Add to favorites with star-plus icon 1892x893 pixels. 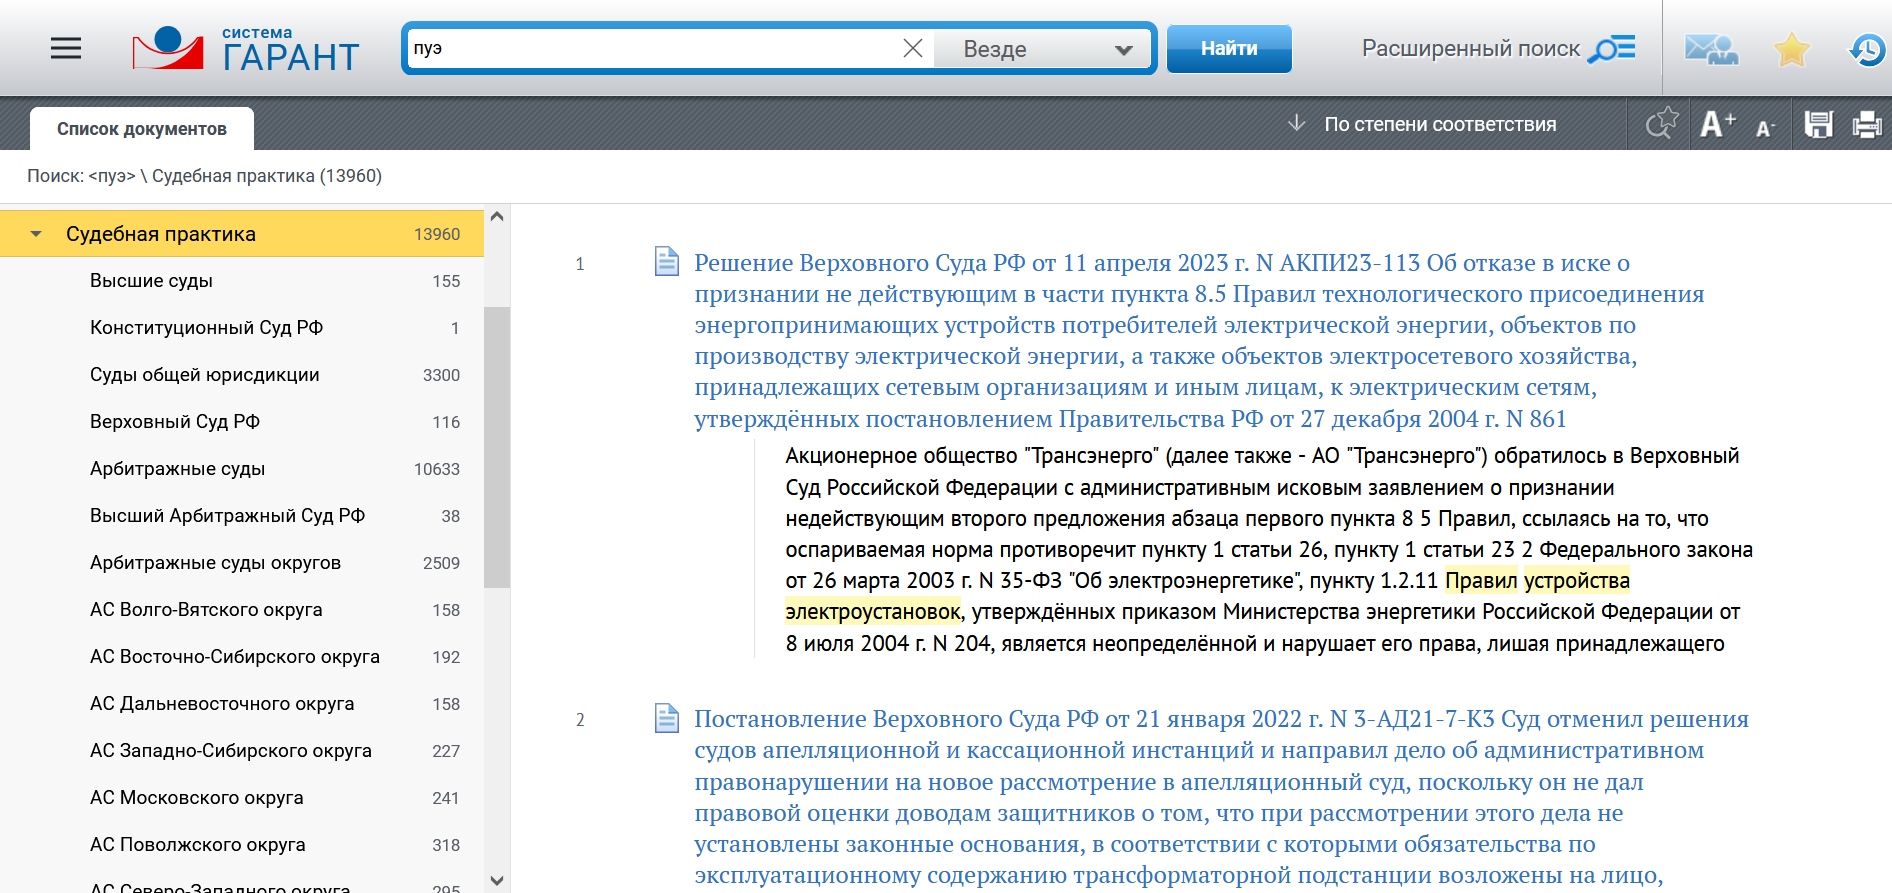click(1662, 124)
